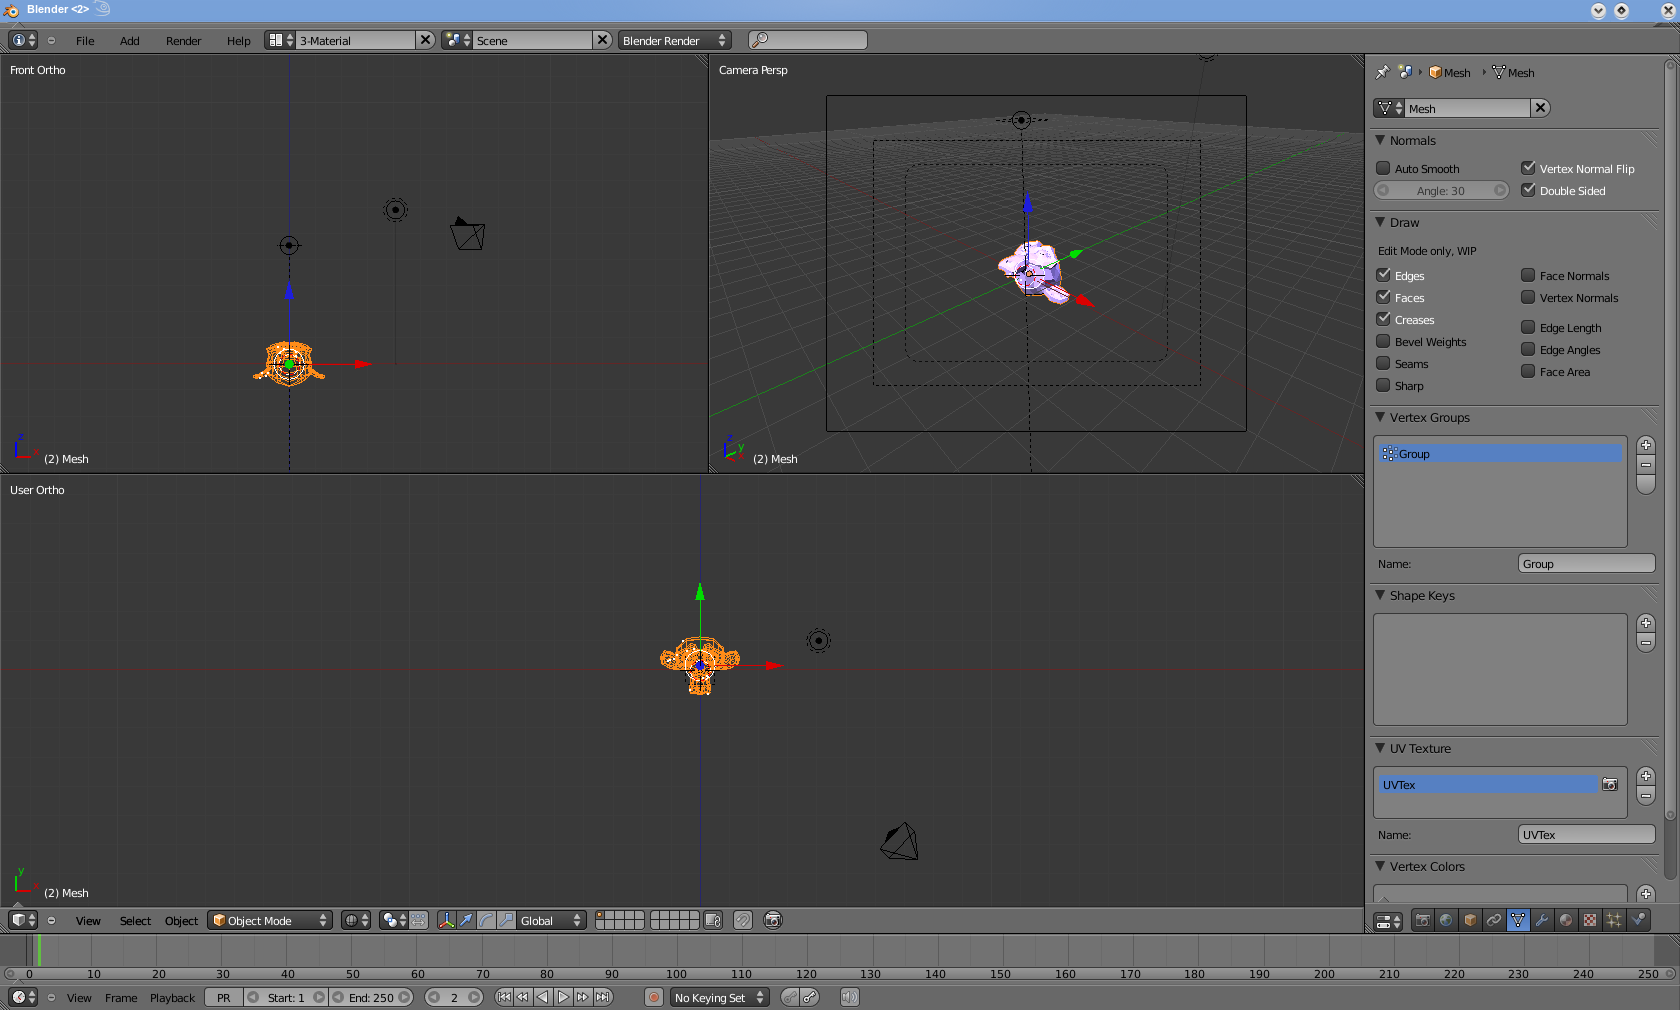
Task: Toggle the 3D manipulator axes icon
Action: coord(446,920)
